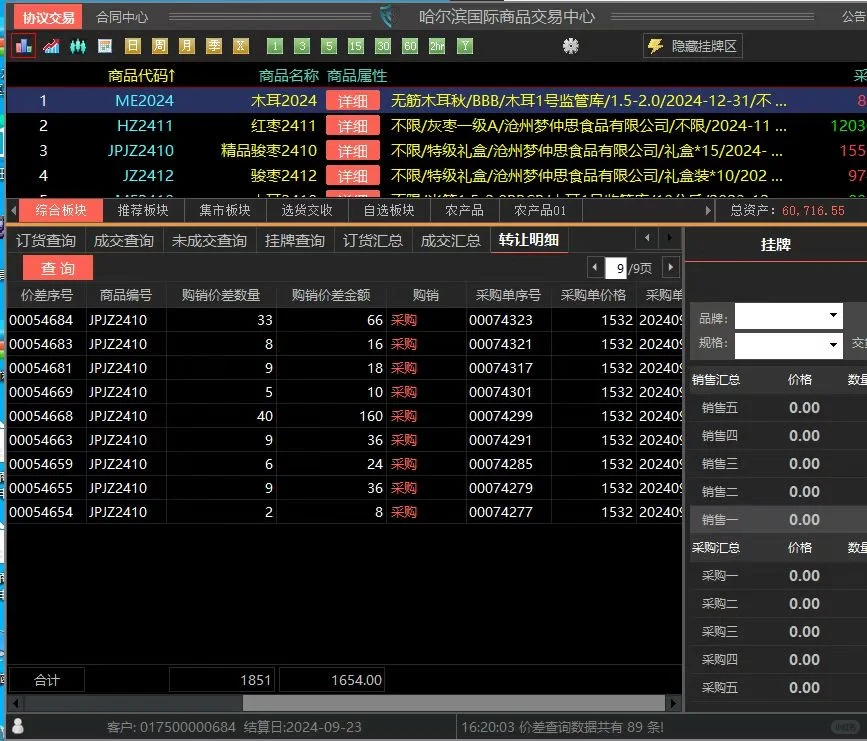This screenshot has width=867, height=741.
Task: Select the monthly 月 period icon
Action: tap(186, 46)
